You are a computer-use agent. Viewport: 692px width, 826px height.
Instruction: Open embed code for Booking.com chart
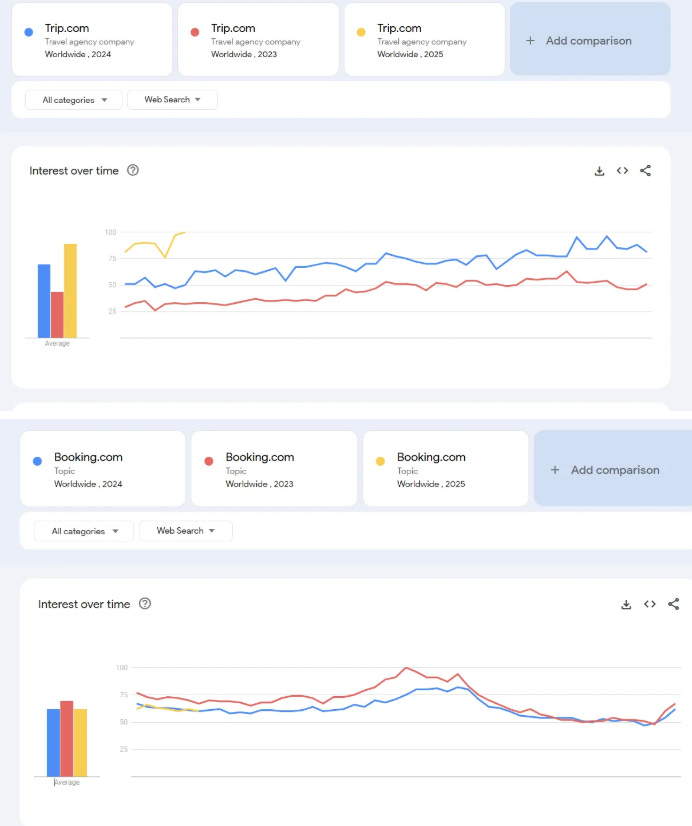[x=650, y=604]
